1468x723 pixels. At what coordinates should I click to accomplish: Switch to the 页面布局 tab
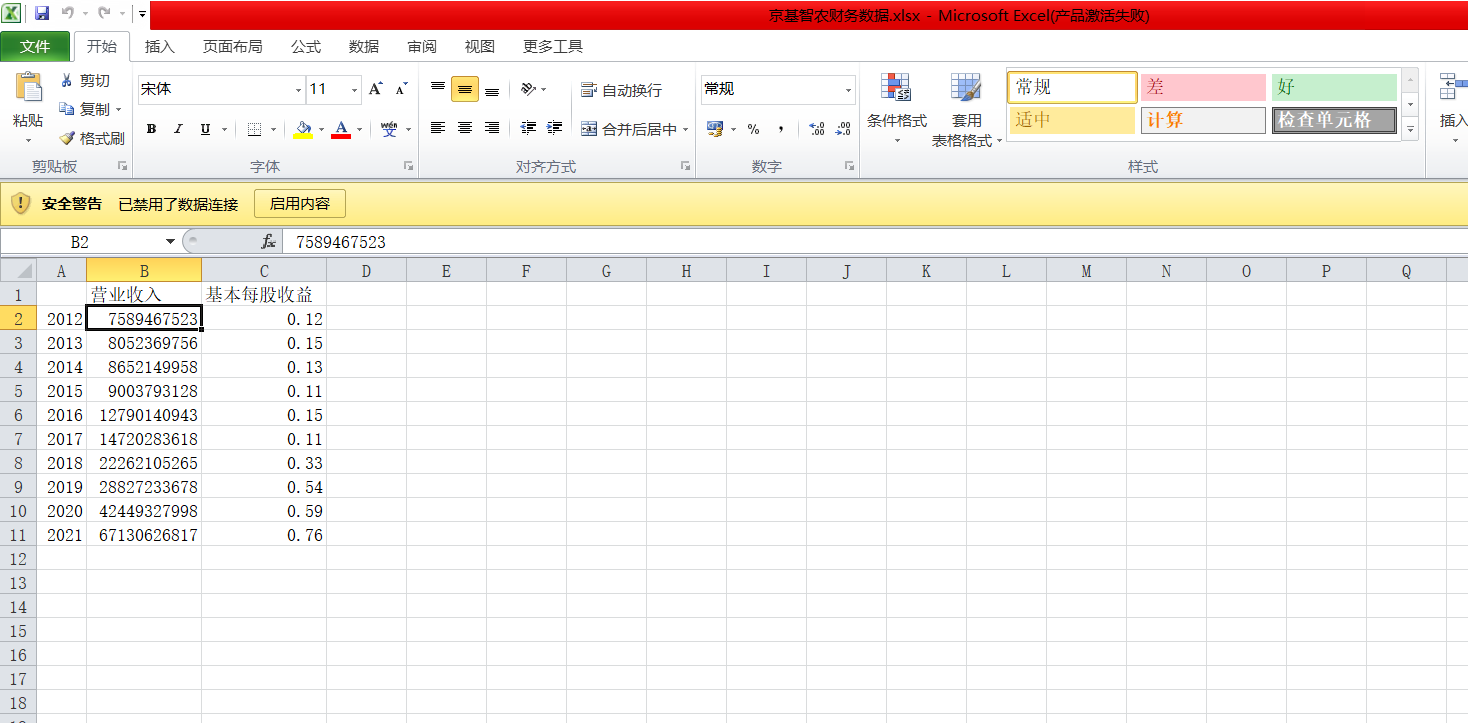point(232,46)
